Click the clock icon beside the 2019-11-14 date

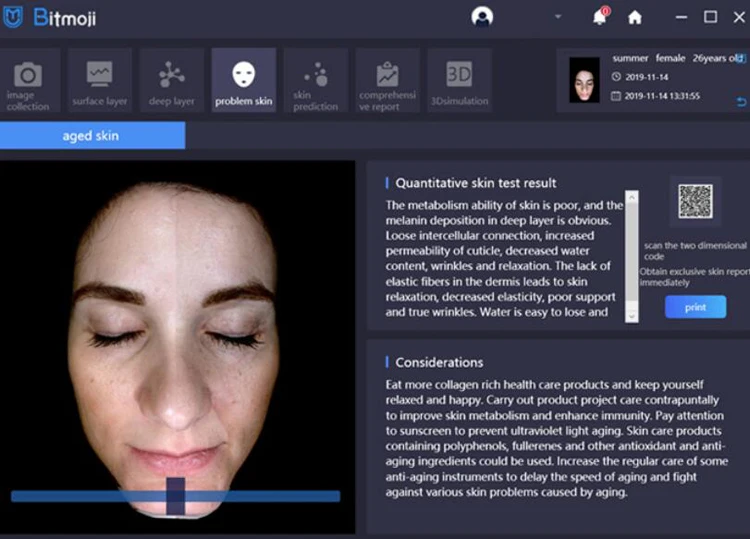[x=616, y=77]
